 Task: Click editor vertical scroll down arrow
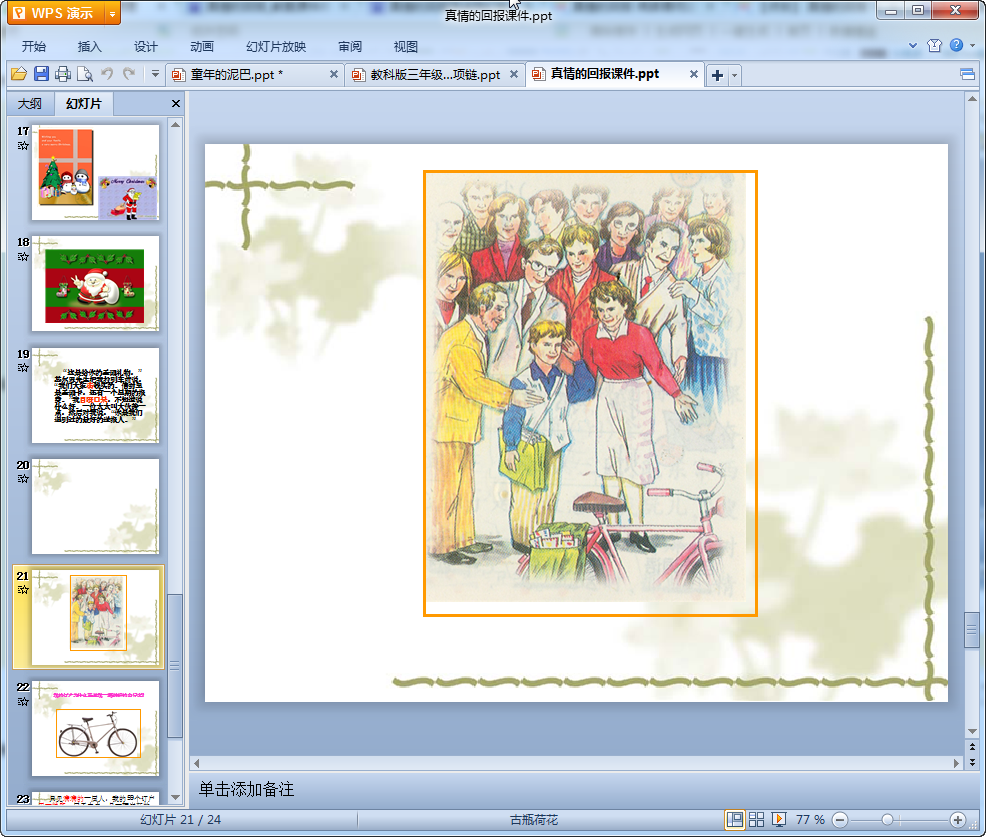pyautogui.click(x=972, y=731)
